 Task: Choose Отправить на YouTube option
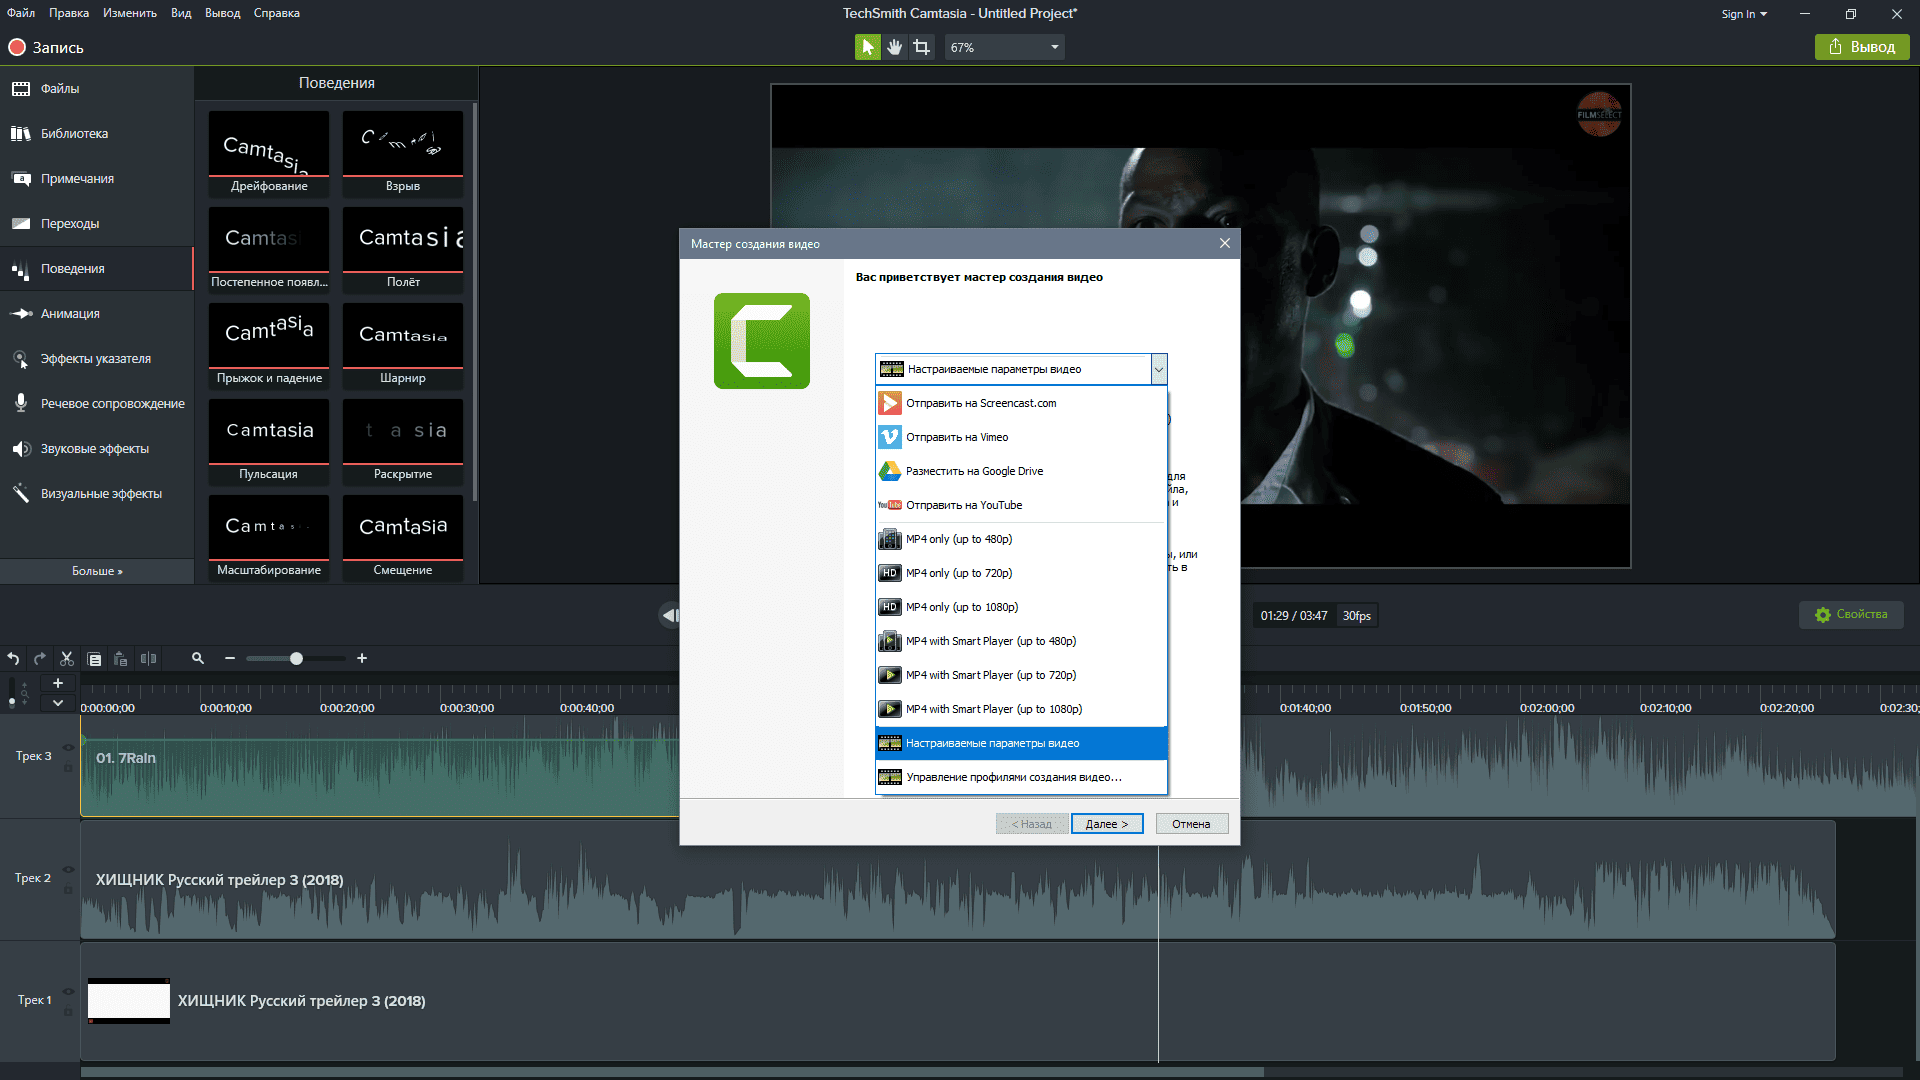(x=1021, y=506)
